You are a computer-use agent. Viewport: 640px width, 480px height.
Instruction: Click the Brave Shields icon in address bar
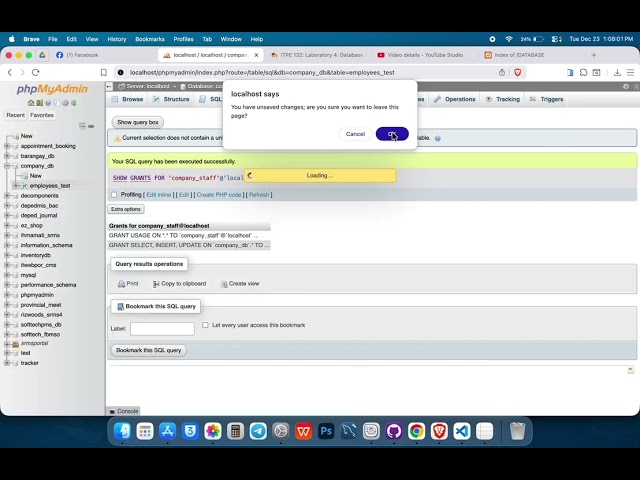point(517,72)
